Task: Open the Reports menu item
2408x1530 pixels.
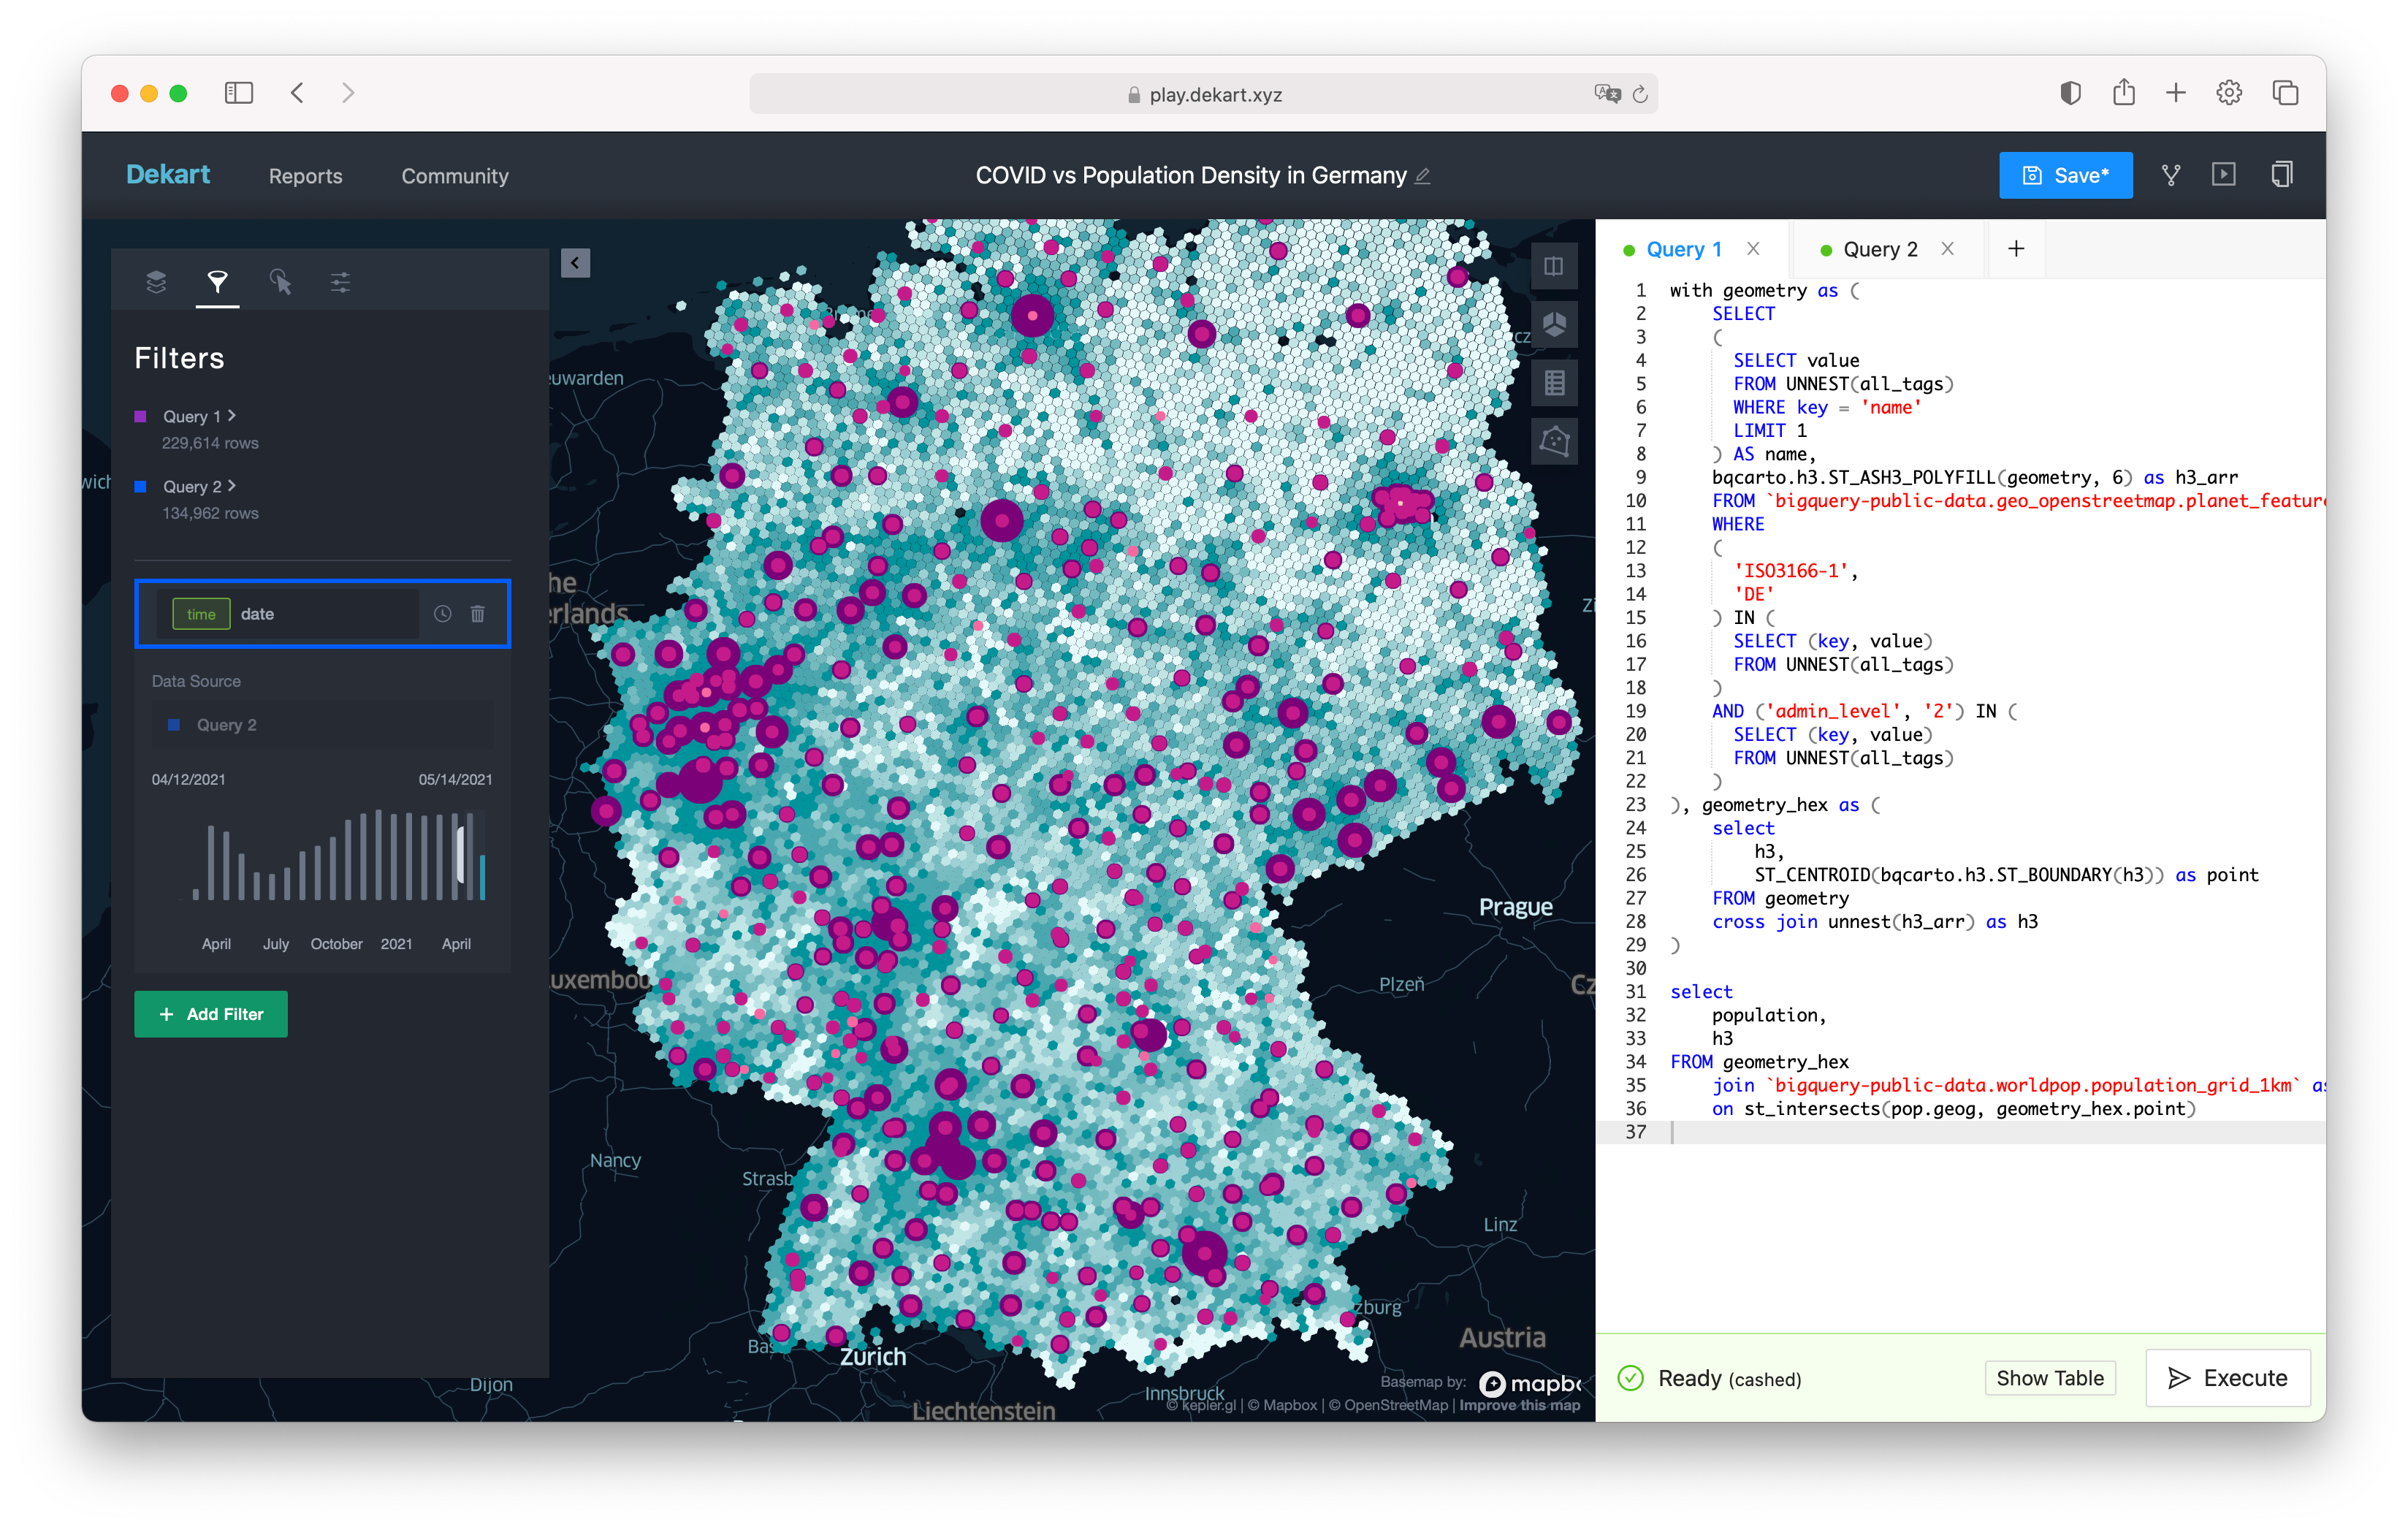Action: click(305, 176)
